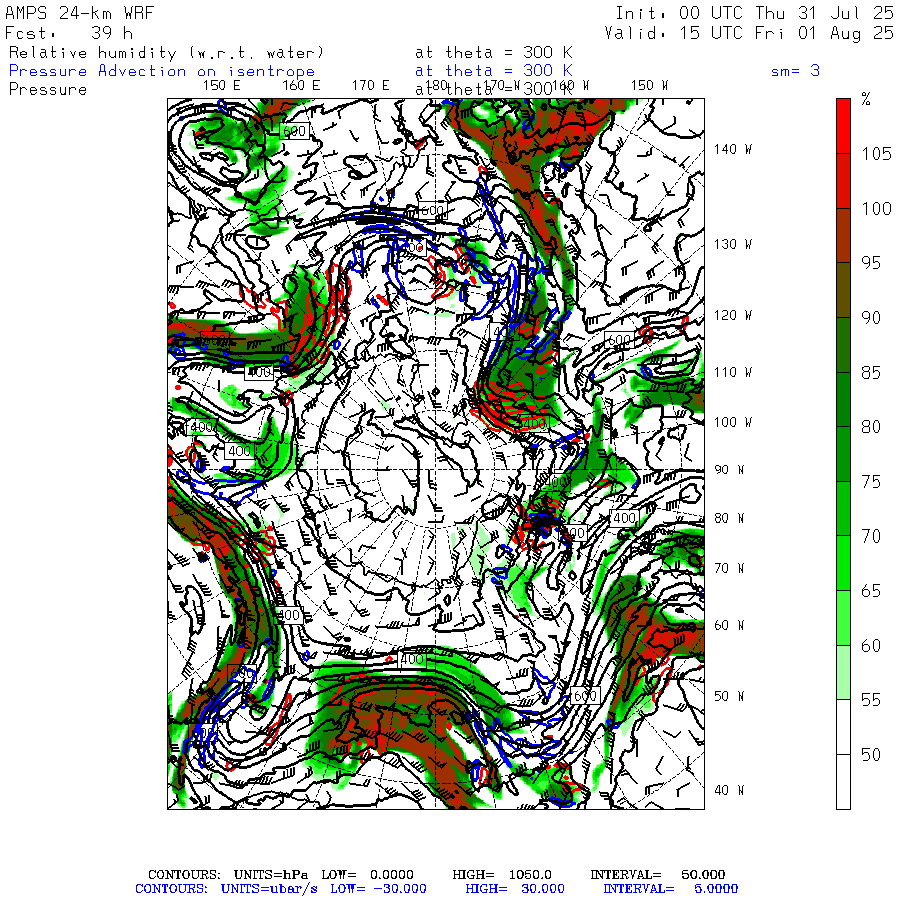Image resolution: width=900 pixels, height=900 pixels.
Task: Click the '100 W' longitude label
Action: 732,422
